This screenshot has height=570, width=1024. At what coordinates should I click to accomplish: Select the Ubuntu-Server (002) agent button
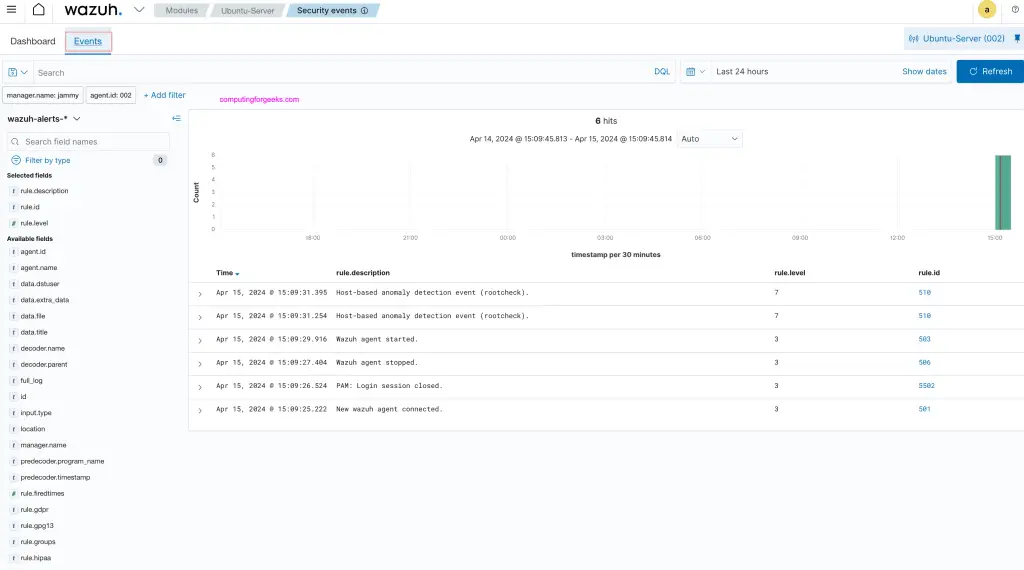(x=957, y=39)
